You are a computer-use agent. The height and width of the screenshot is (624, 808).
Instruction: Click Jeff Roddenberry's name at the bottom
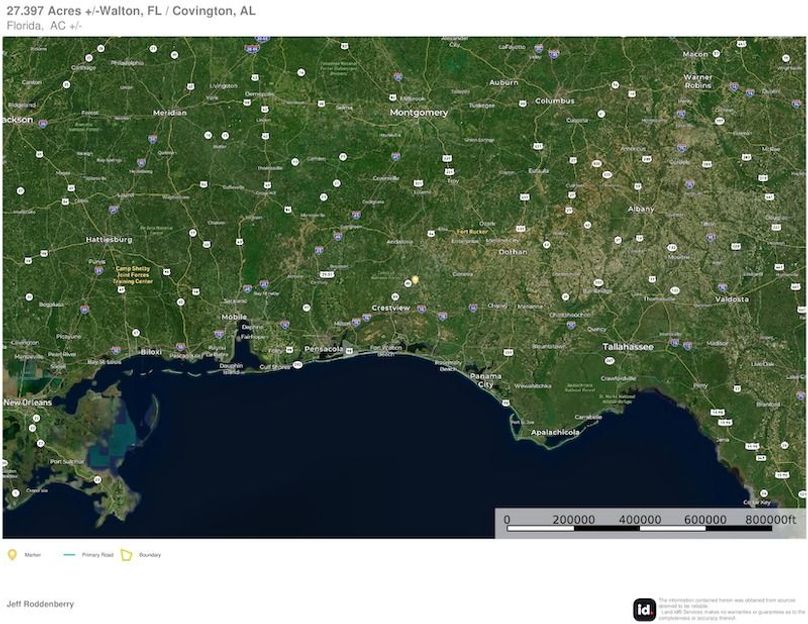[x=40, y=605]
